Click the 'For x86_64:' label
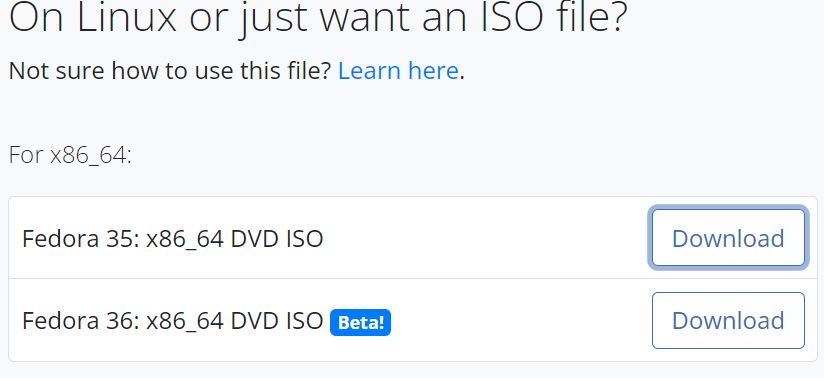This screenshot has height=378, width=824. click(70, 155)
